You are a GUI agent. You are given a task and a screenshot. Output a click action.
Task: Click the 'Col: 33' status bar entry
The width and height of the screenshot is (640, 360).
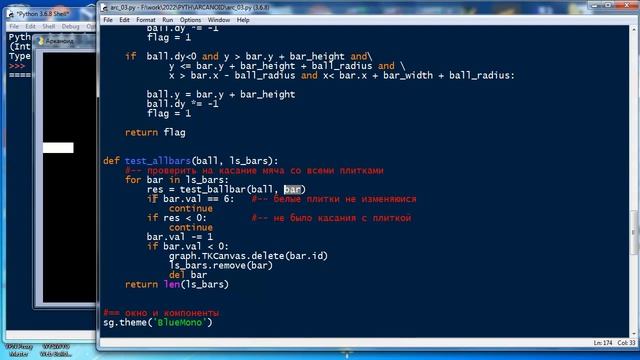click(626, 343)
